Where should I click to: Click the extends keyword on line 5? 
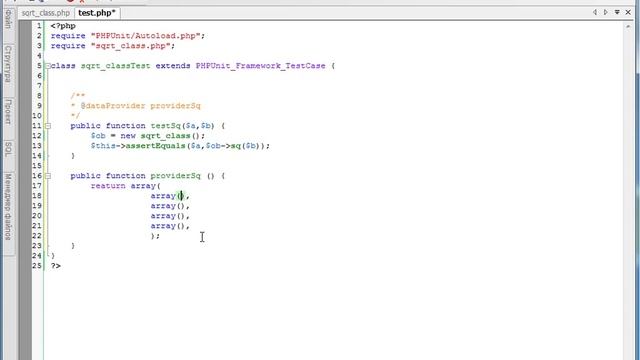point(173,66)
